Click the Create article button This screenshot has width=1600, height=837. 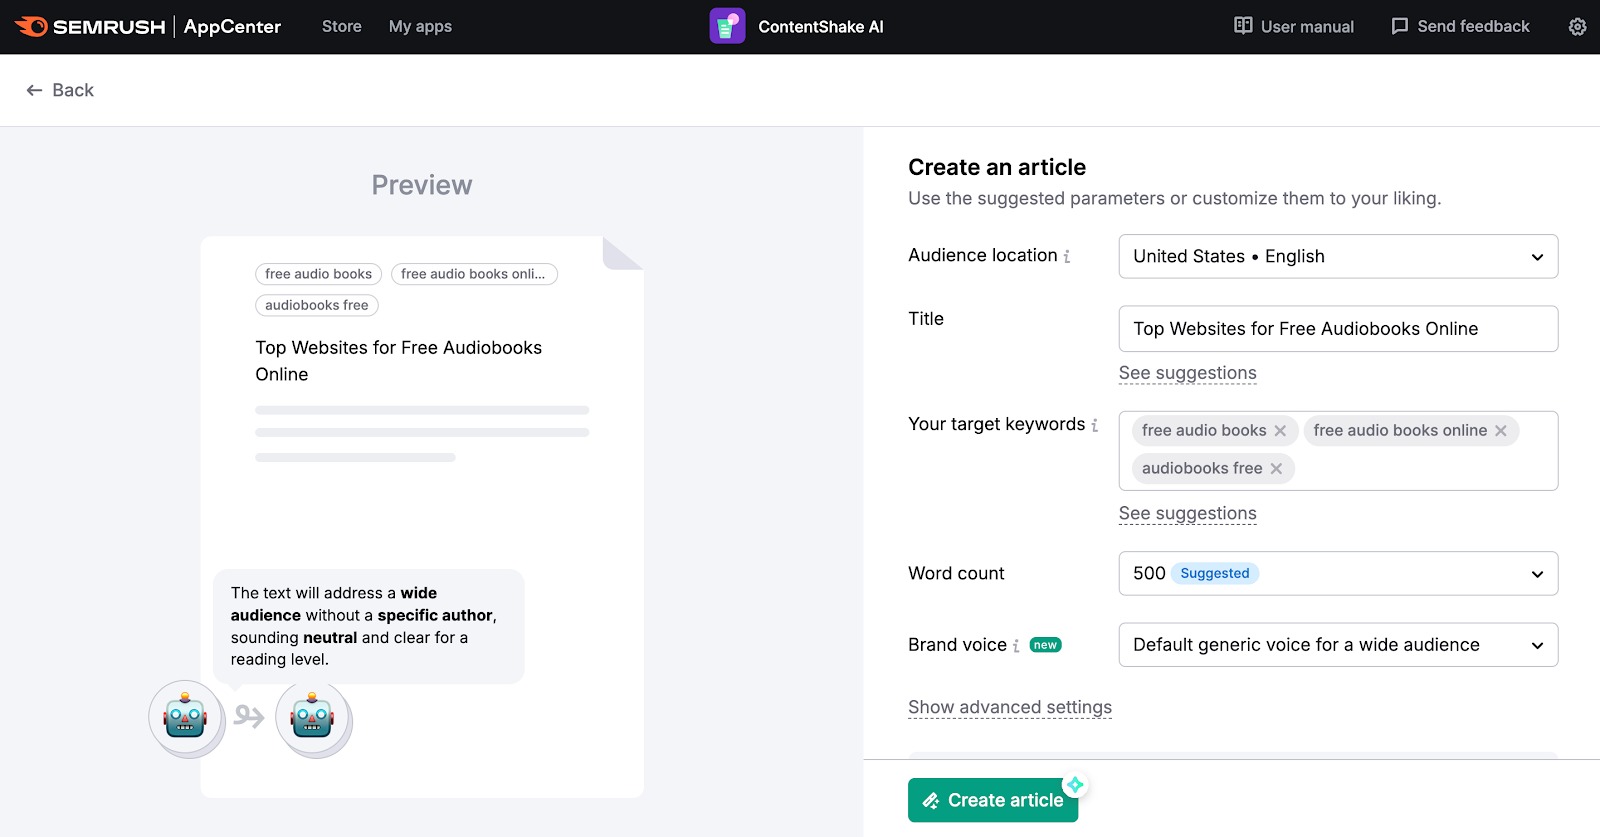pos(993,800)
